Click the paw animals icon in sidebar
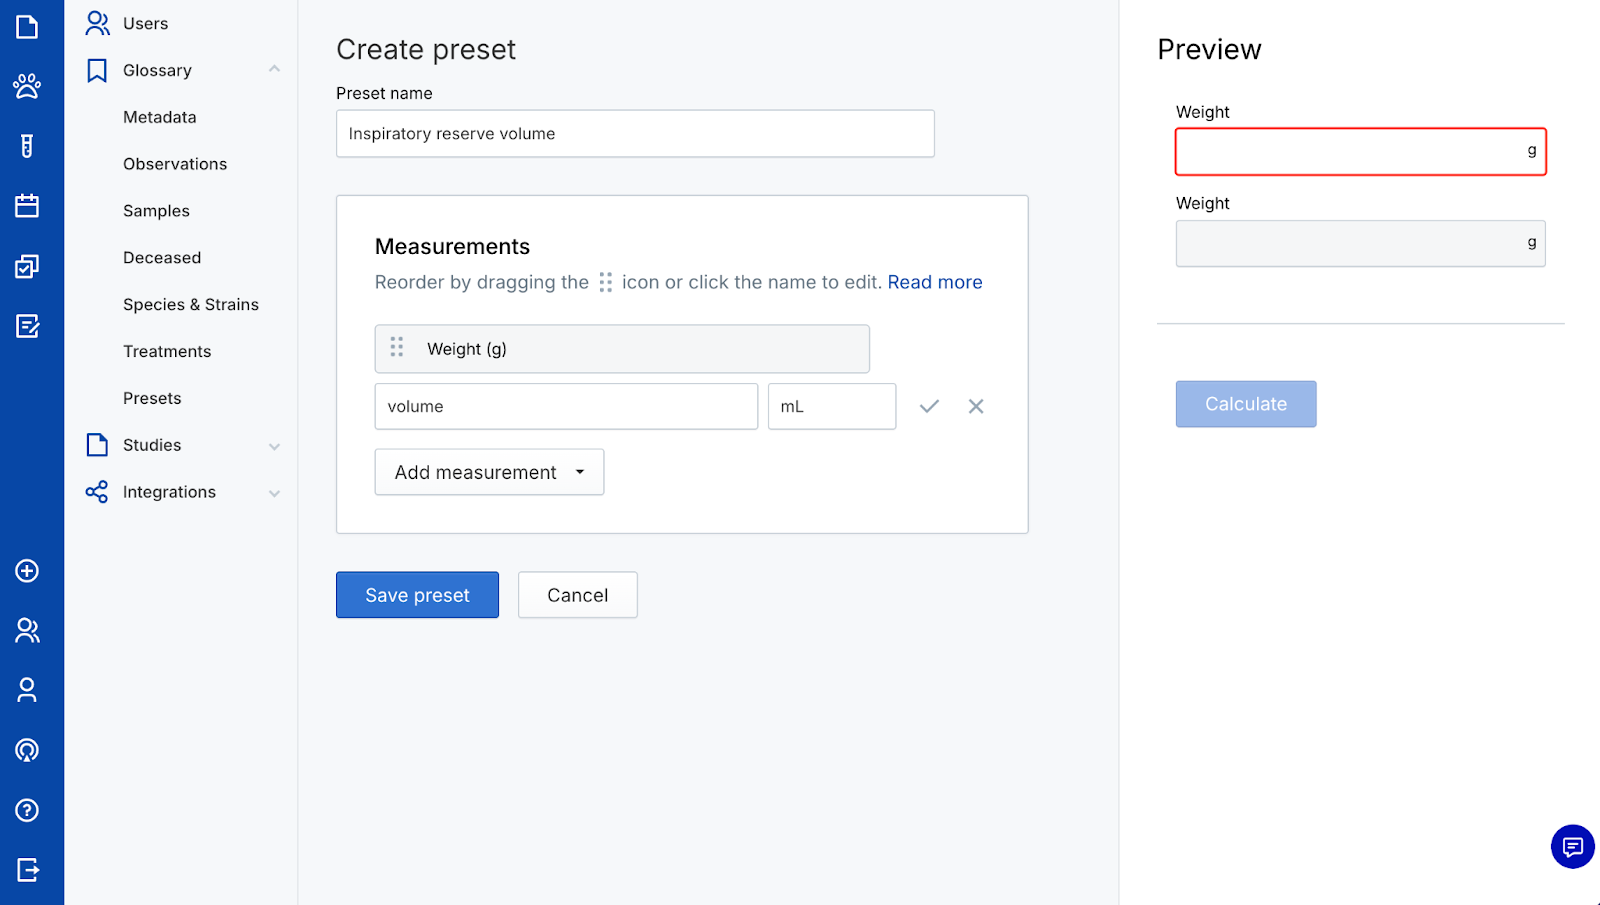Viewport: 1600px width, 905px height. [27, 86]
